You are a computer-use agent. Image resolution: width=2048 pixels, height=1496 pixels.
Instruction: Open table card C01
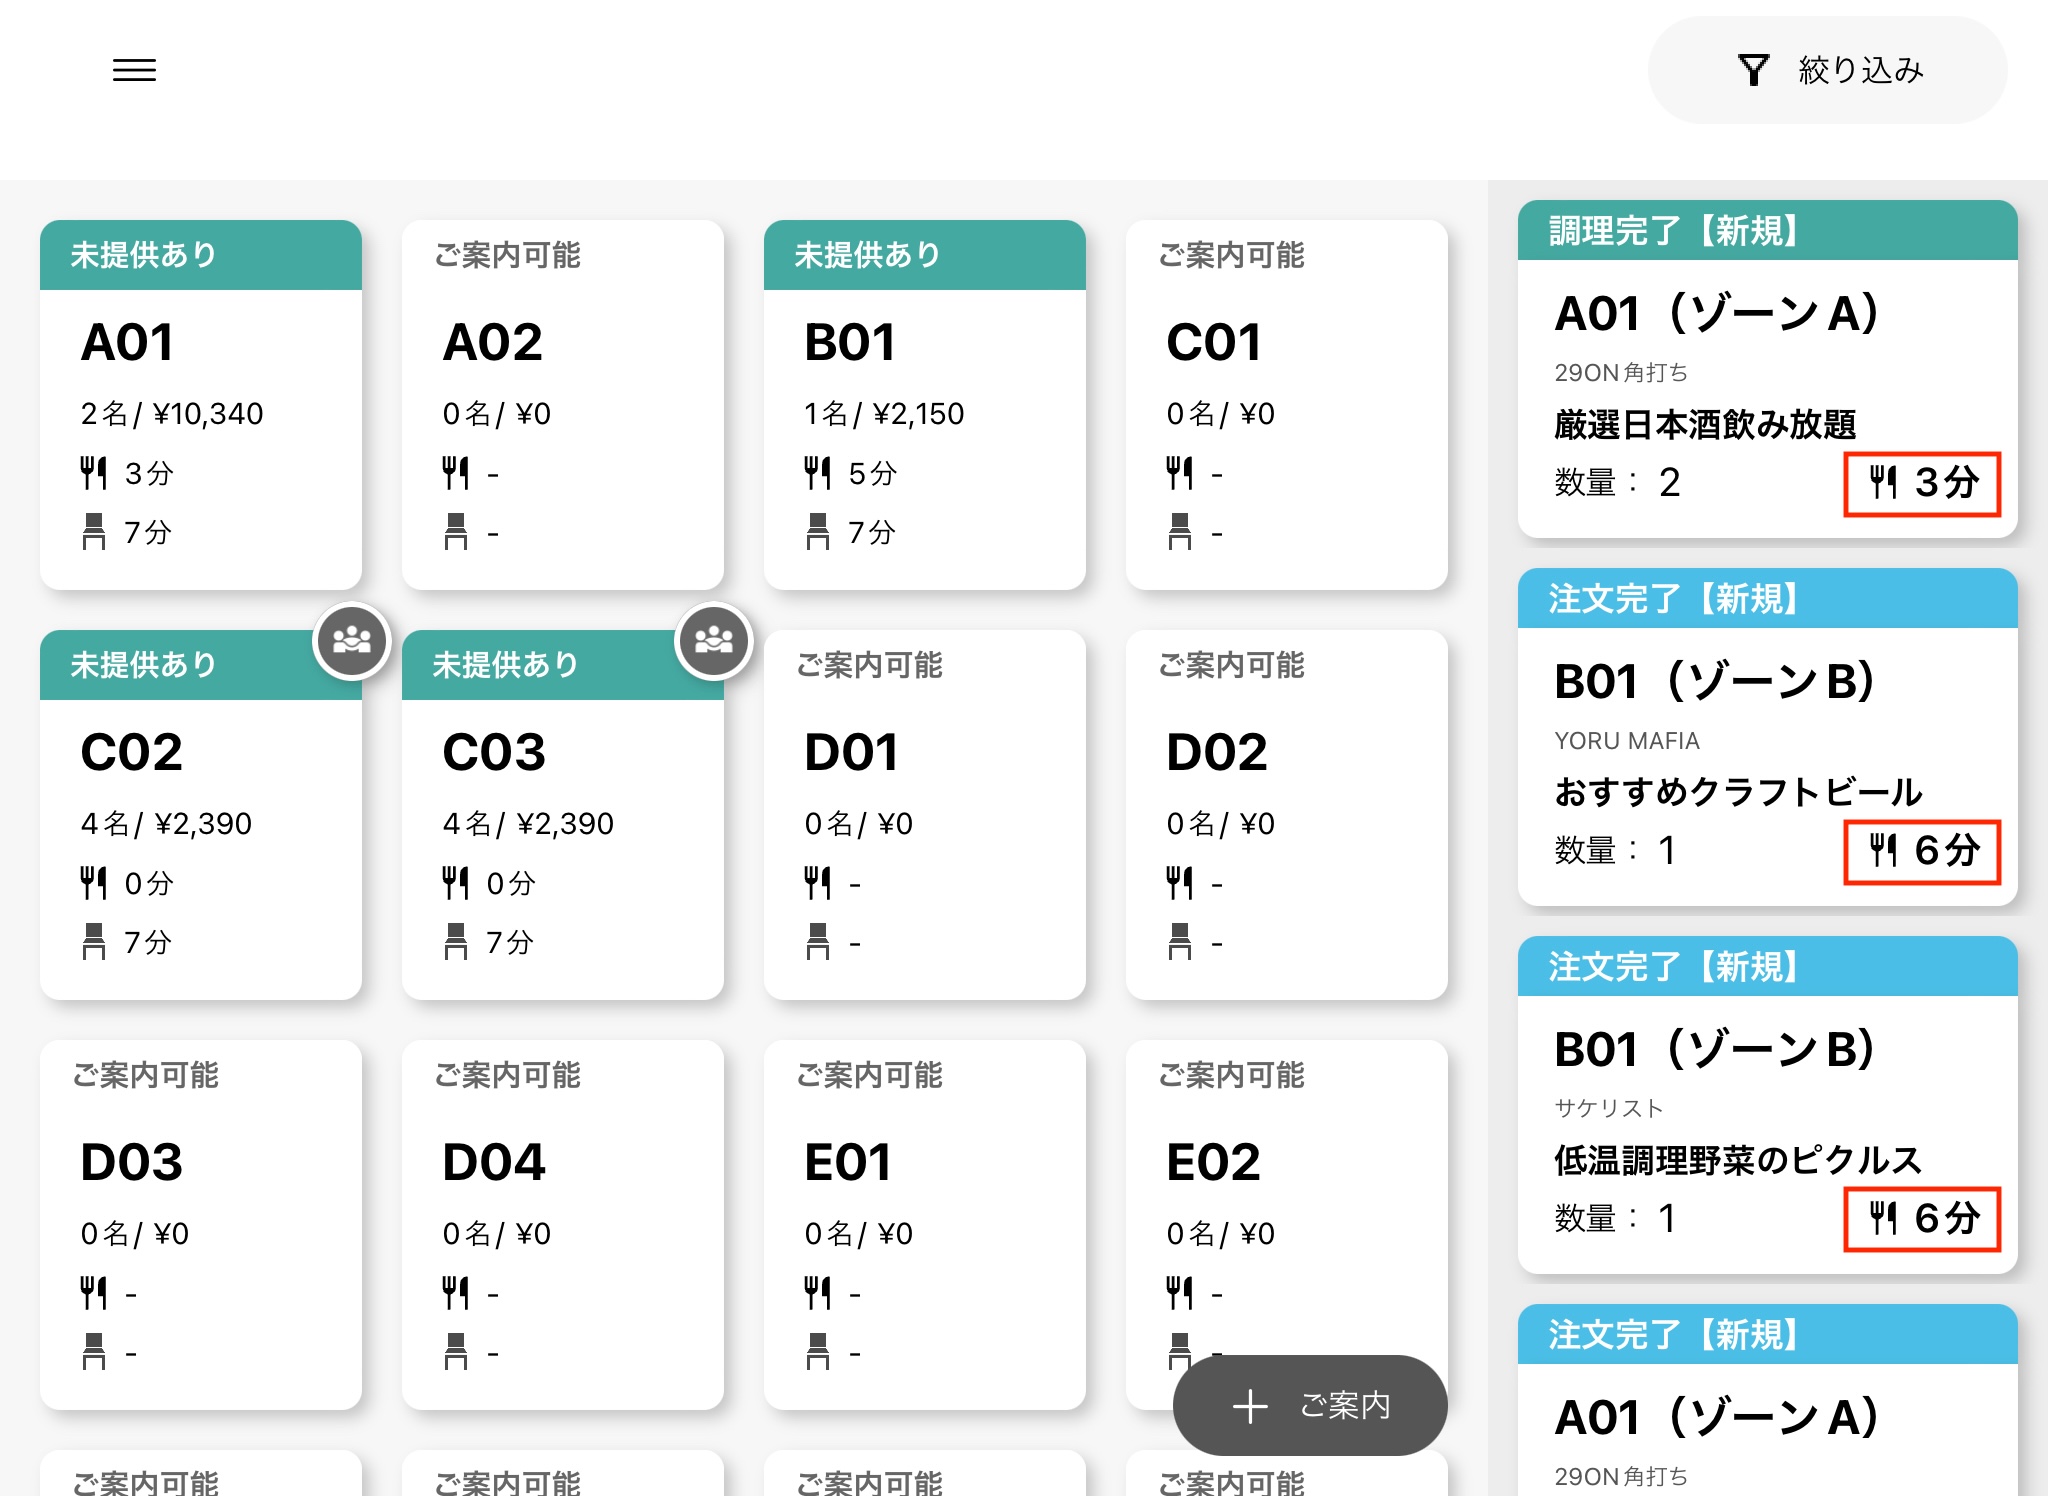click(x=1287, y=405)
